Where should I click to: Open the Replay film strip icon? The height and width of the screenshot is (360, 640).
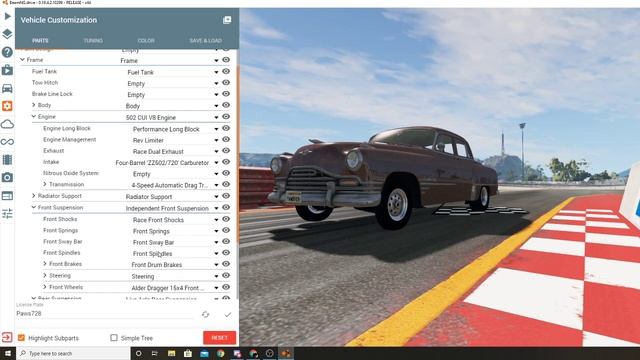coord(7,160)
